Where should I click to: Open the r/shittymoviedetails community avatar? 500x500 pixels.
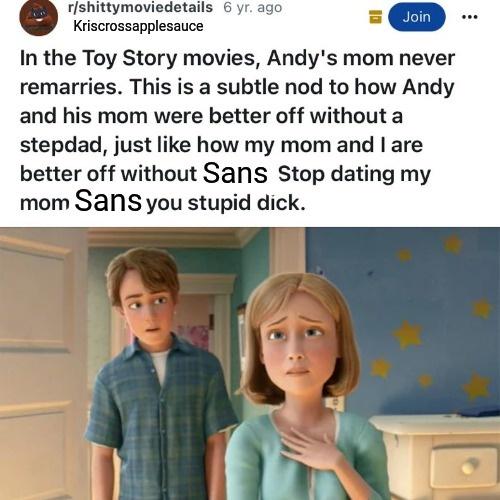pos(39,17)
